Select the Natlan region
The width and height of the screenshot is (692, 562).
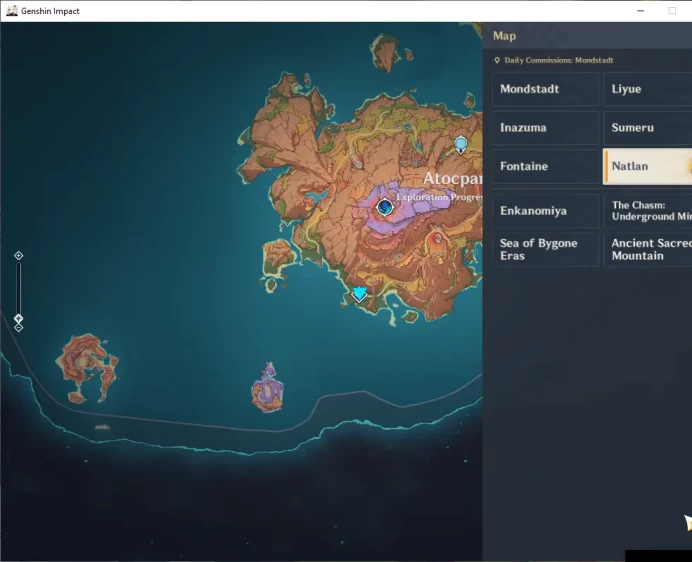(x=647, y=166)
